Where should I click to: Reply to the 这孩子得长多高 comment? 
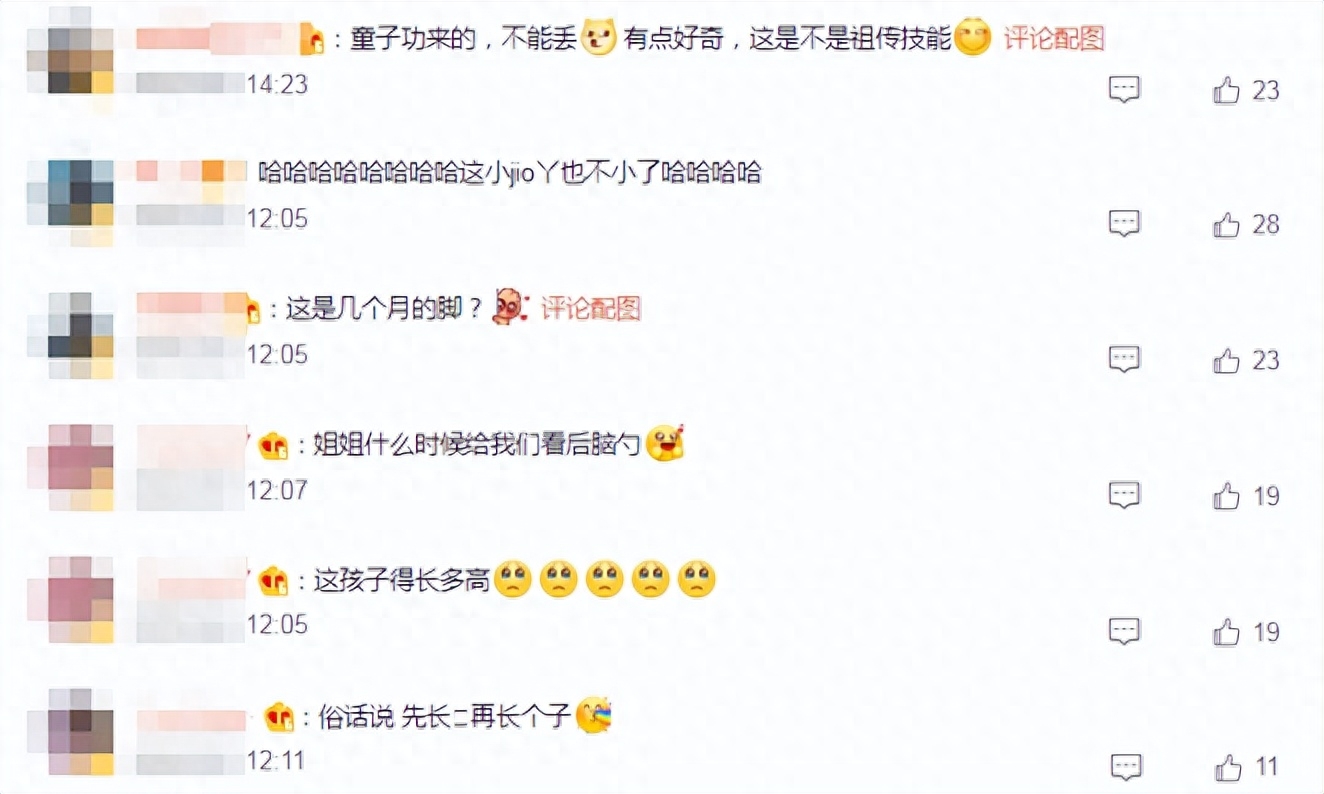pyautogui.click(x=1125, y=632)
